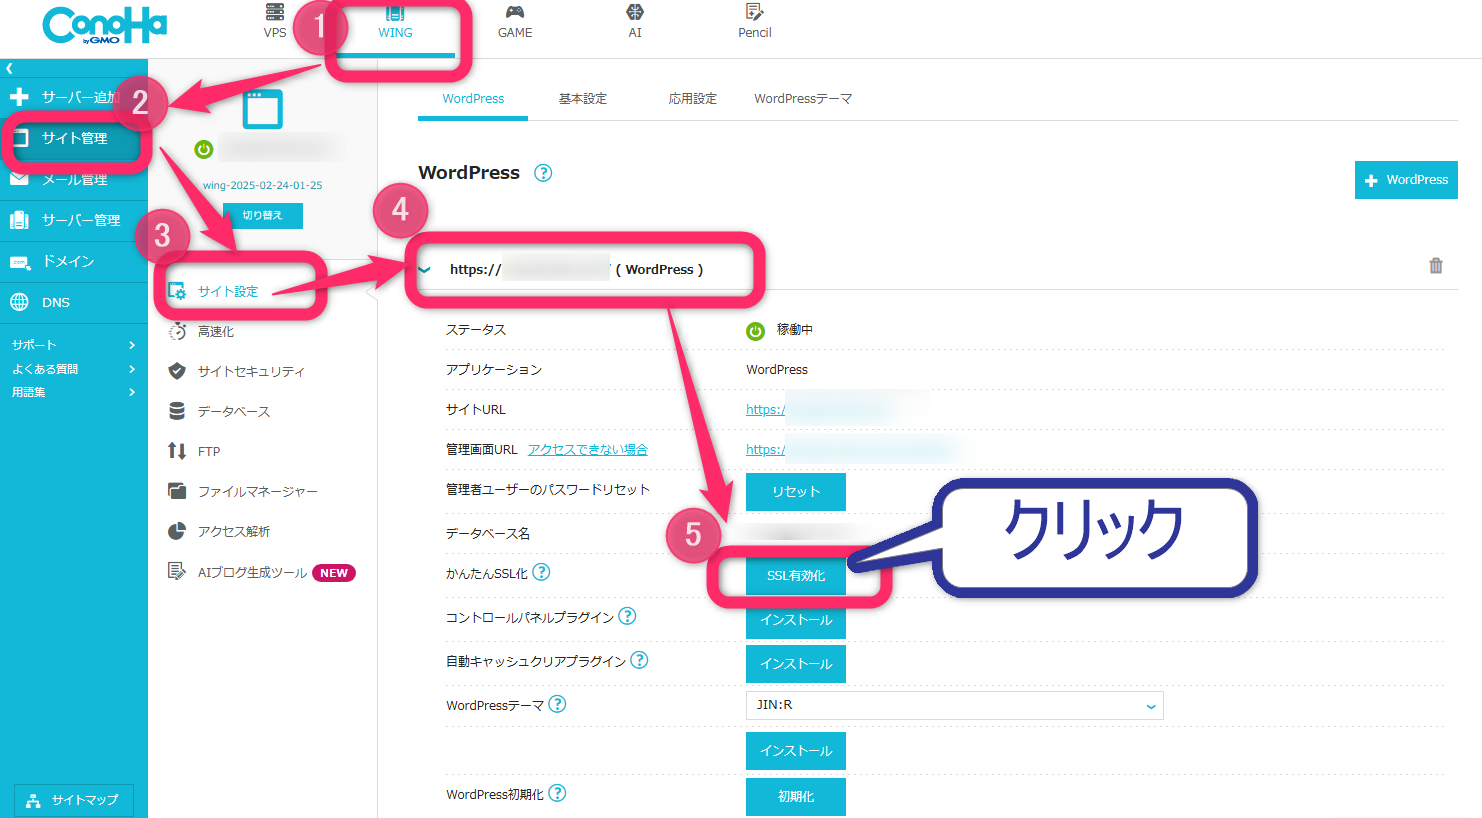Open the GAME service tab
1482x818 pixels.
[x=515, y=22]
